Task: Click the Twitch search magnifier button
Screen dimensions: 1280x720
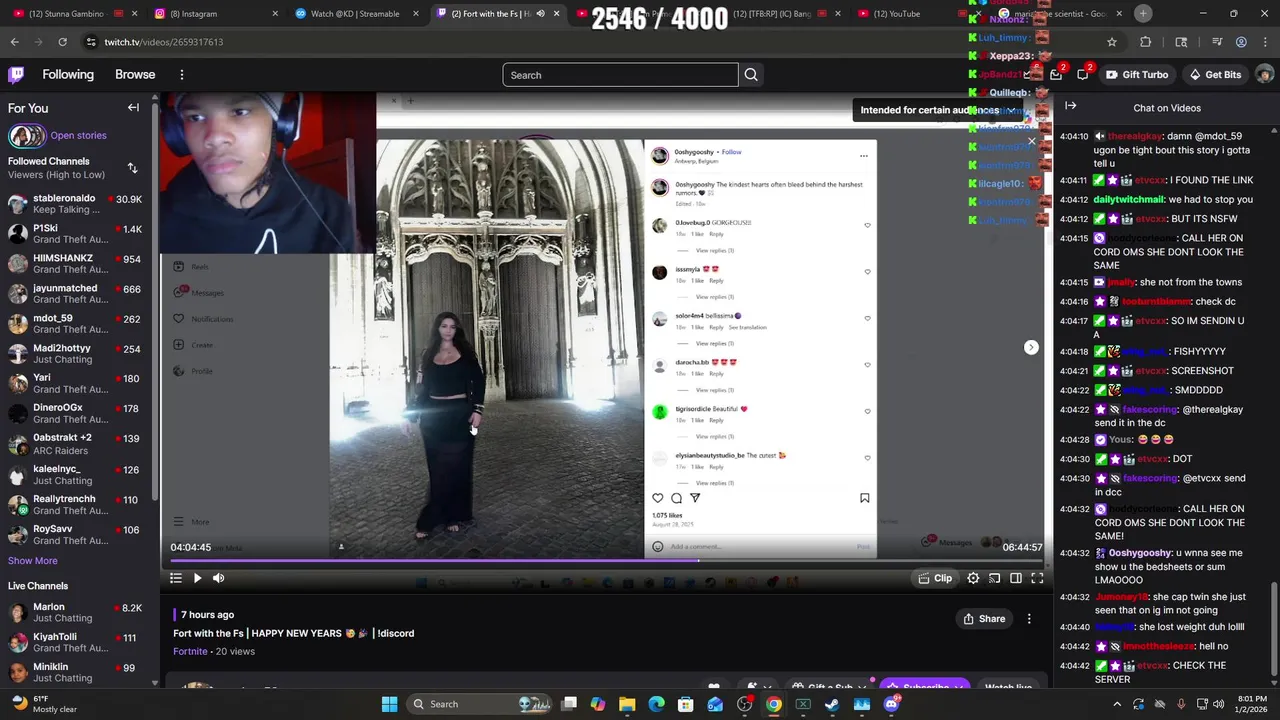Action: click(751, 75)
